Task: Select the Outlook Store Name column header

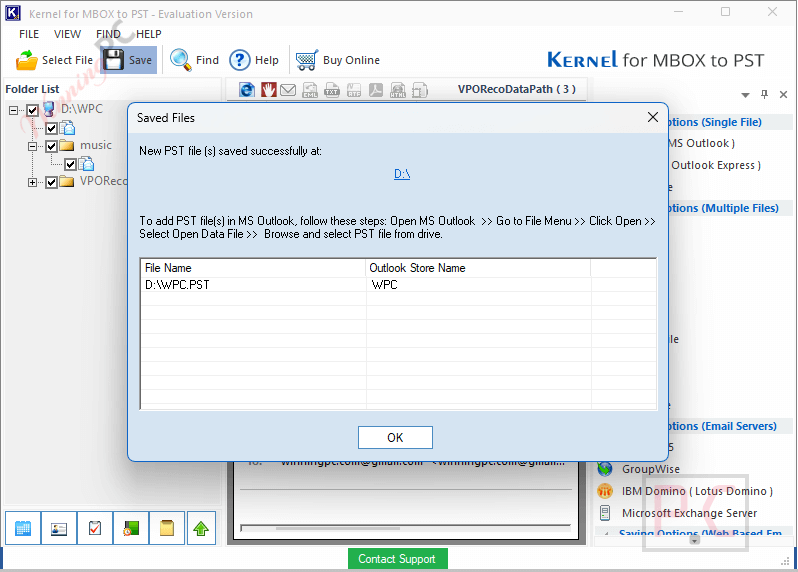Action: (x=478, y=268)
